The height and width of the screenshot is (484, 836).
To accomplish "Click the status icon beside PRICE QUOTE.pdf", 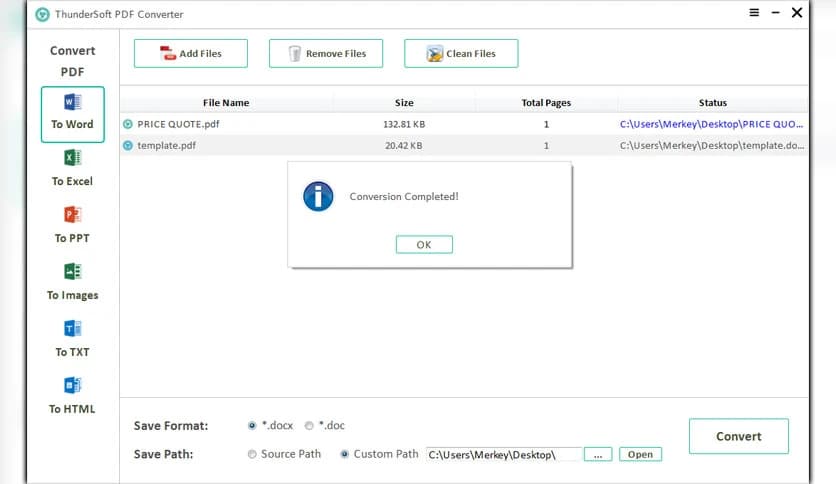I will tap(127, 124).
